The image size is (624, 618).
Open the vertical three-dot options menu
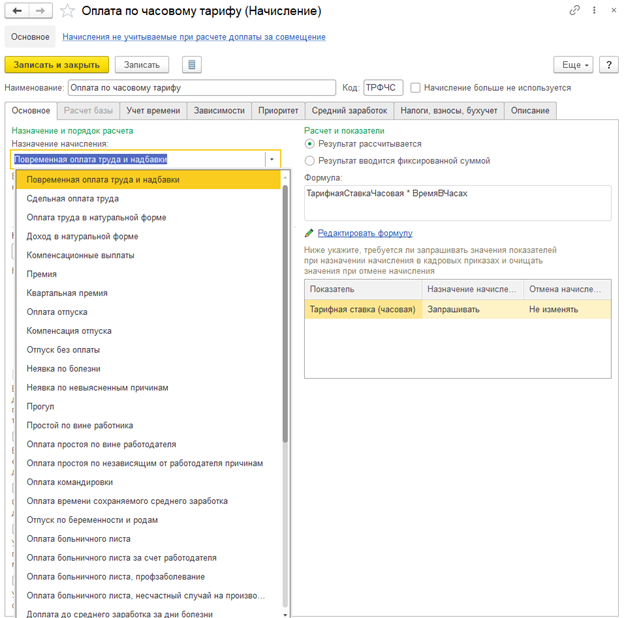tap(594, 10)
